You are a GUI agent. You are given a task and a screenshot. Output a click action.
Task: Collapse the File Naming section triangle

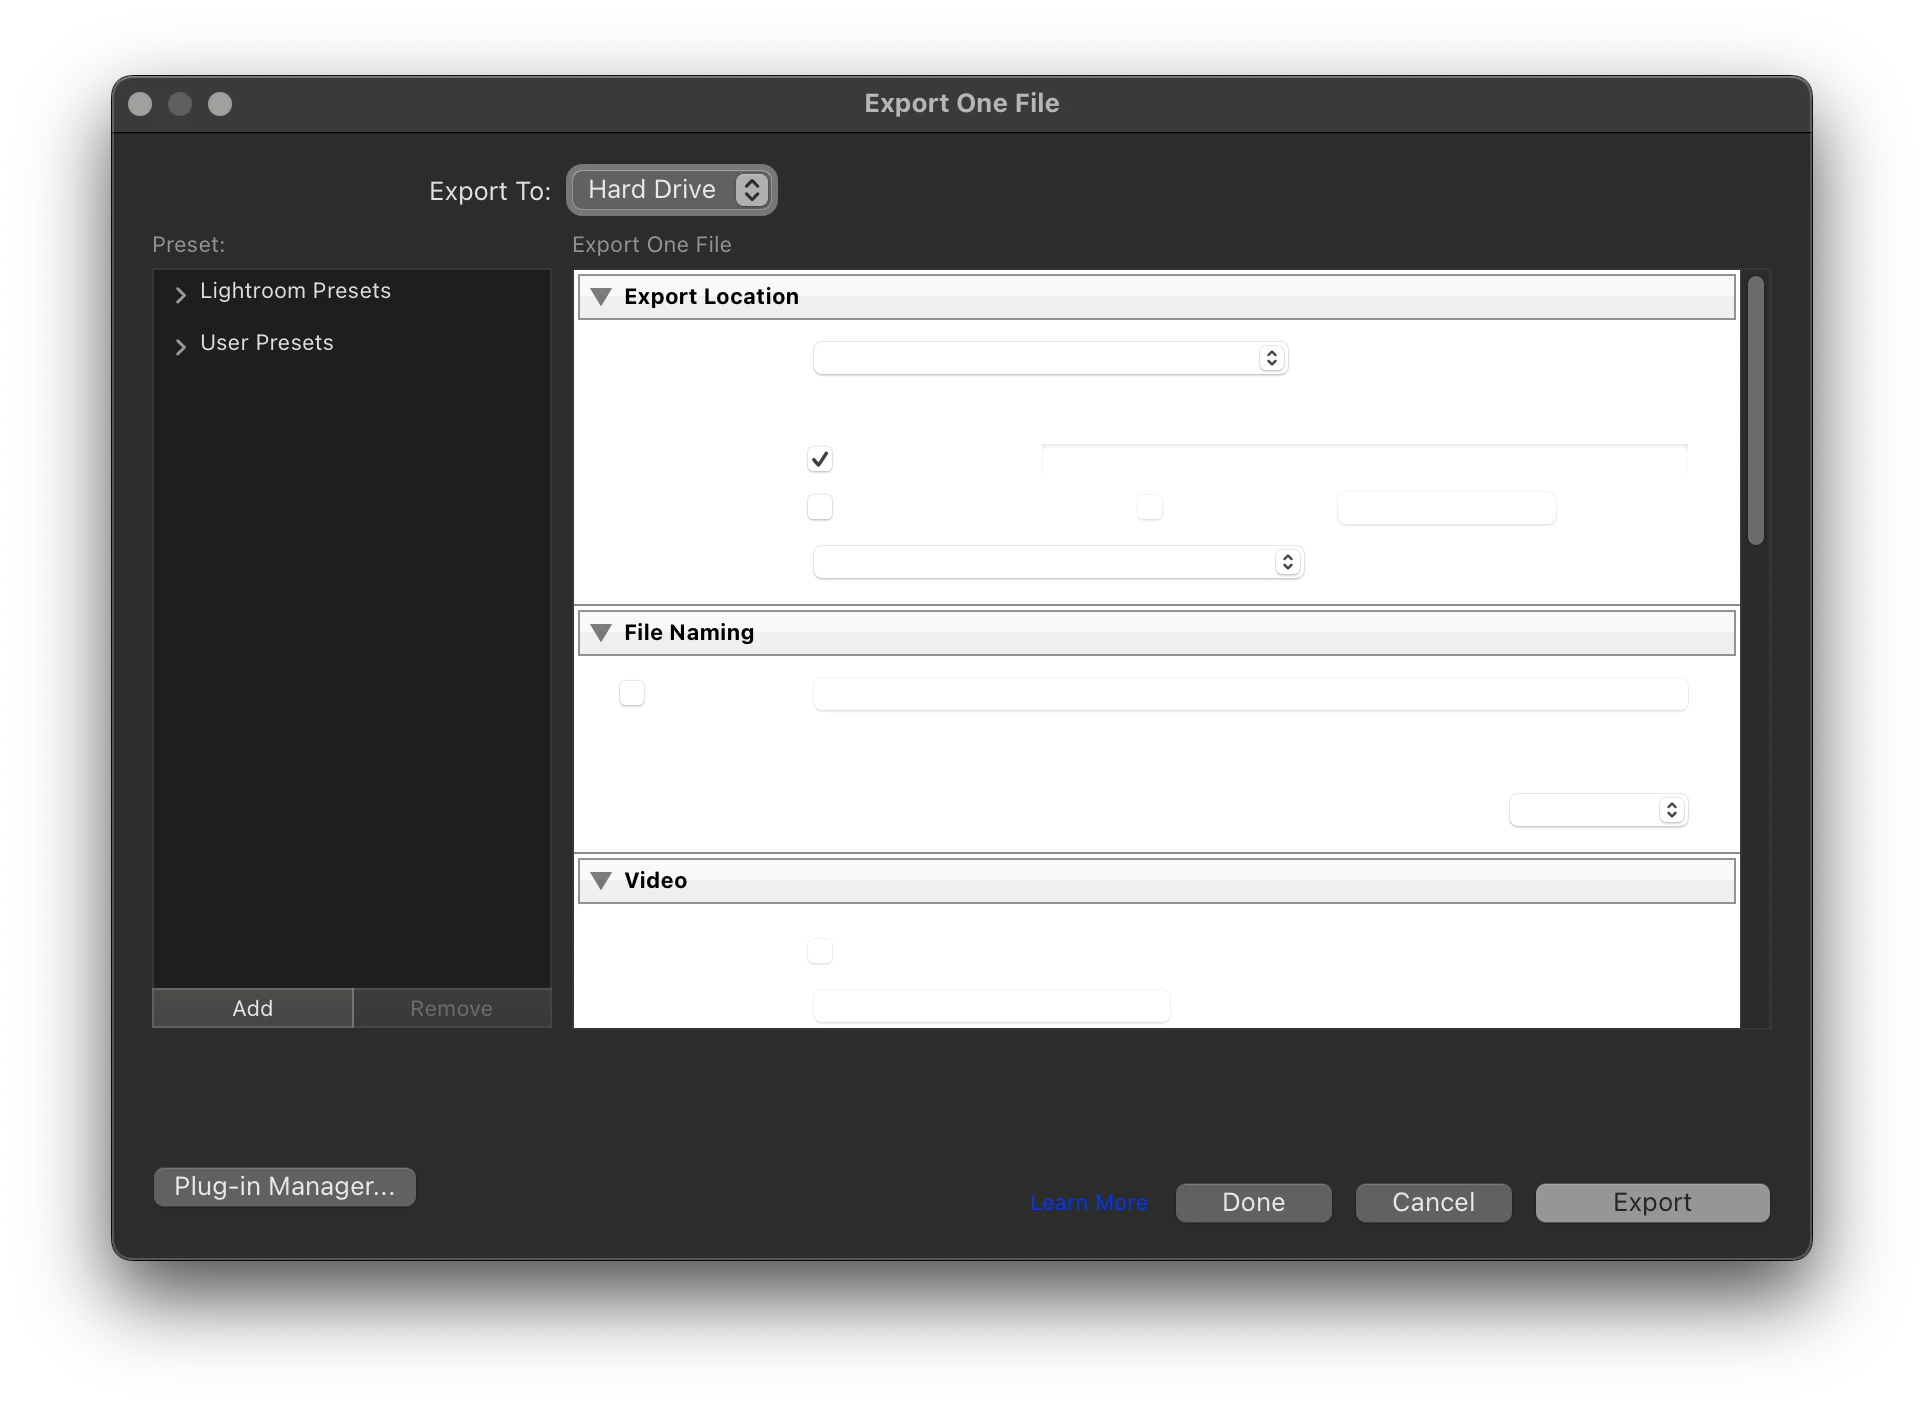pos(601,633)
